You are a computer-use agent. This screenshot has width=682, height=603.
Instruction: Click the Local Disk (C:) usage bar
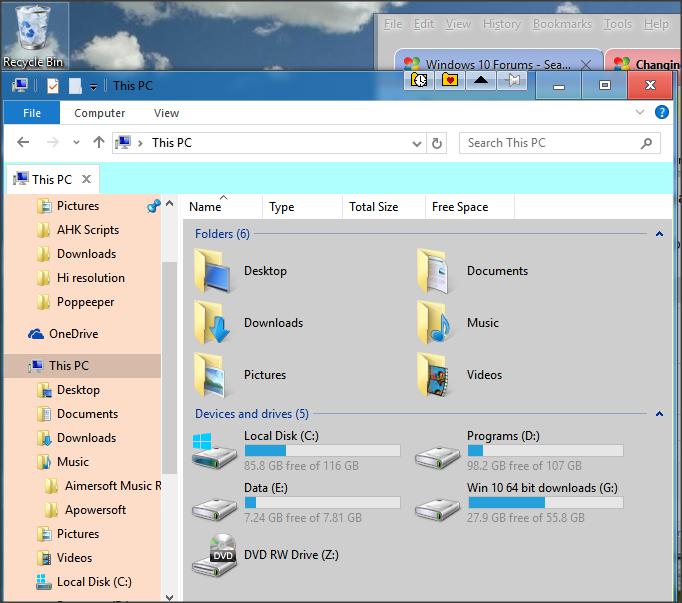[322, 451]
